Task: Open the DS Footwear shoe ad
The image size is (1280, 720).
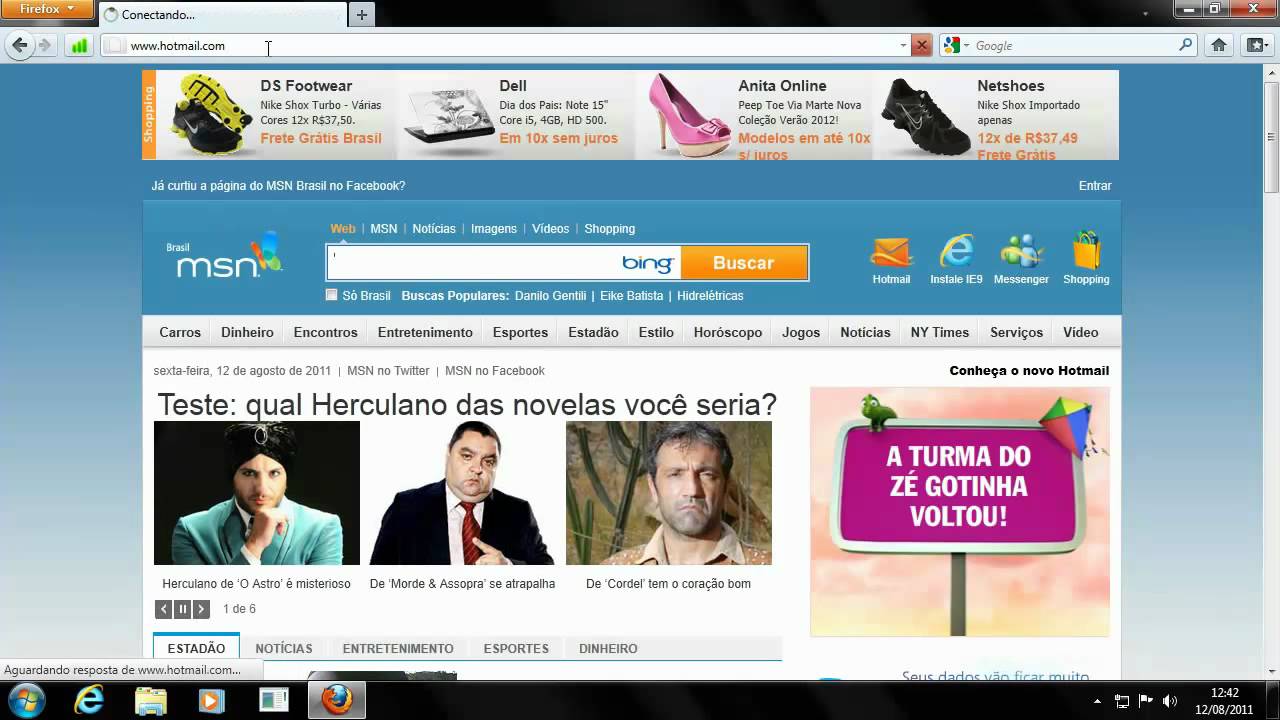Action: pyautogui.click(x=277, y=115)
